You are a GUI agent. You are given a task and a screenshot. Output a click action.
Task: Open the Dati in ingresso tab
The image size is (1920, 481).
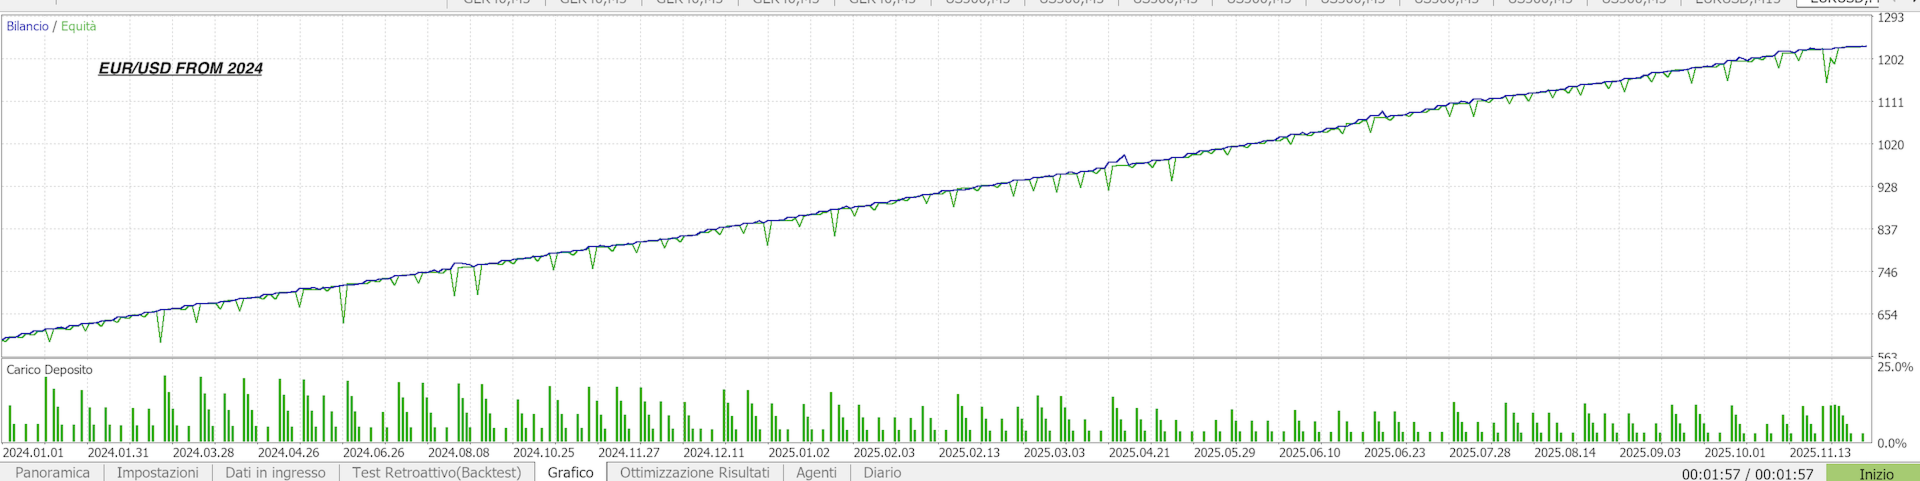275,472
